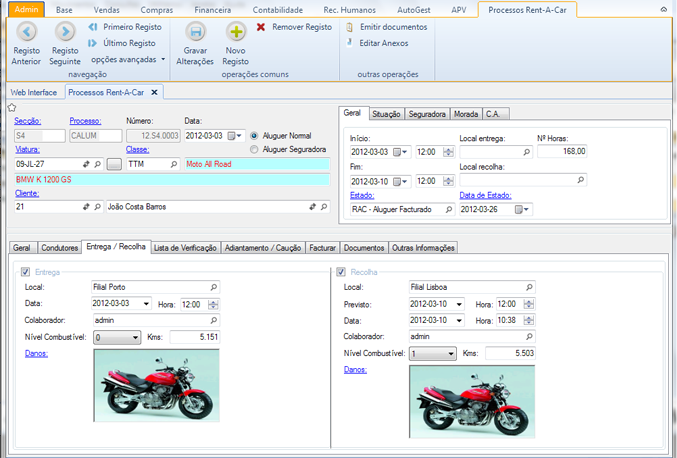This screenshot has height=458, width=677.
Task: Select the Aluguer Seguradora radio button
Action: click(x=255, y=149)
